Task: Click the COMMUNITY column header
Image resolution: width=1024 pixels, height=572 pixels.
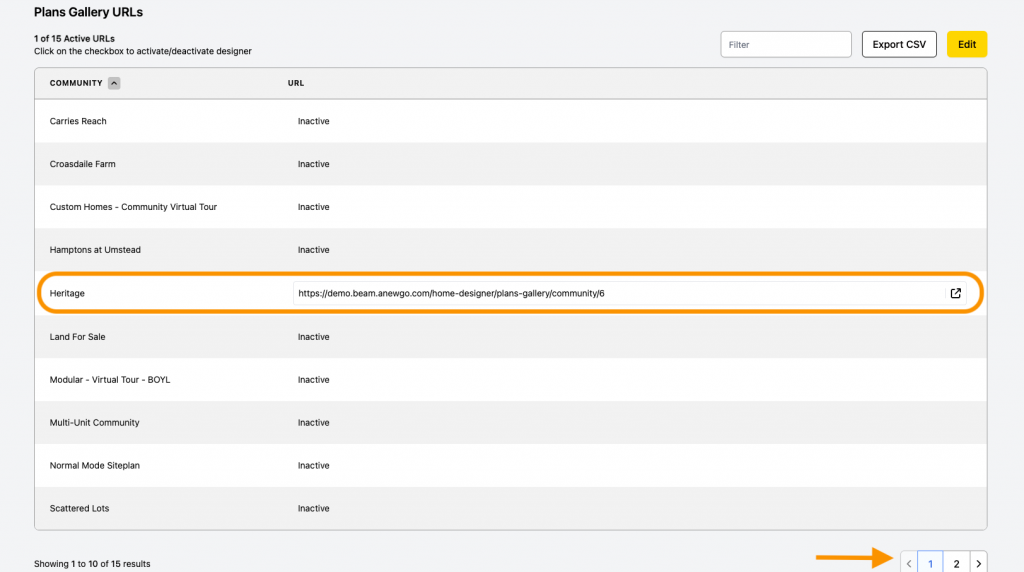Action: pyautogui.click(x=76, y=83)
